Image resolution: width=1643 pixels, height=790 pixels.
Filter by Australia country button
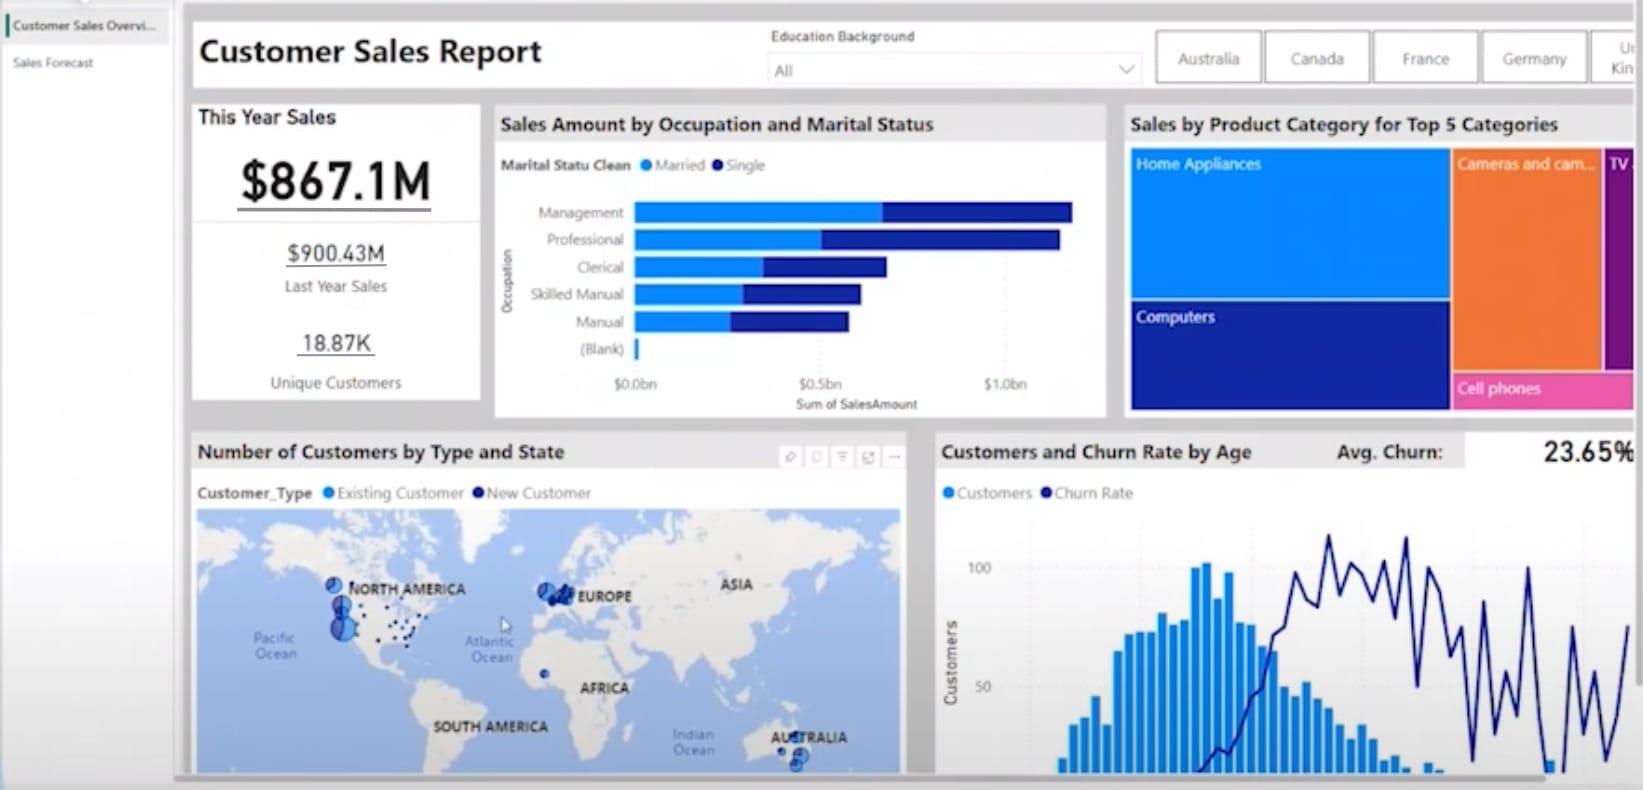[1208, 58]
